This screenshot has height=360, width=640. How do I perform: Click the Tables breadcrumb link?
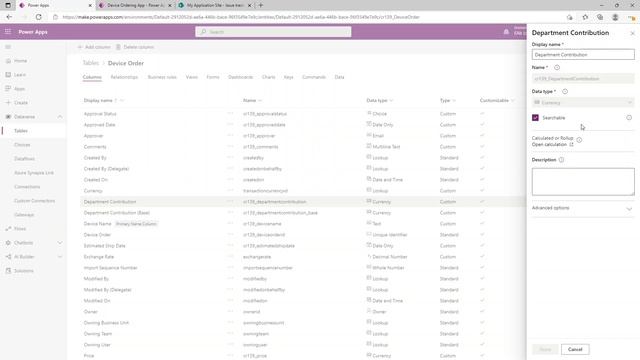coord(91,63)
